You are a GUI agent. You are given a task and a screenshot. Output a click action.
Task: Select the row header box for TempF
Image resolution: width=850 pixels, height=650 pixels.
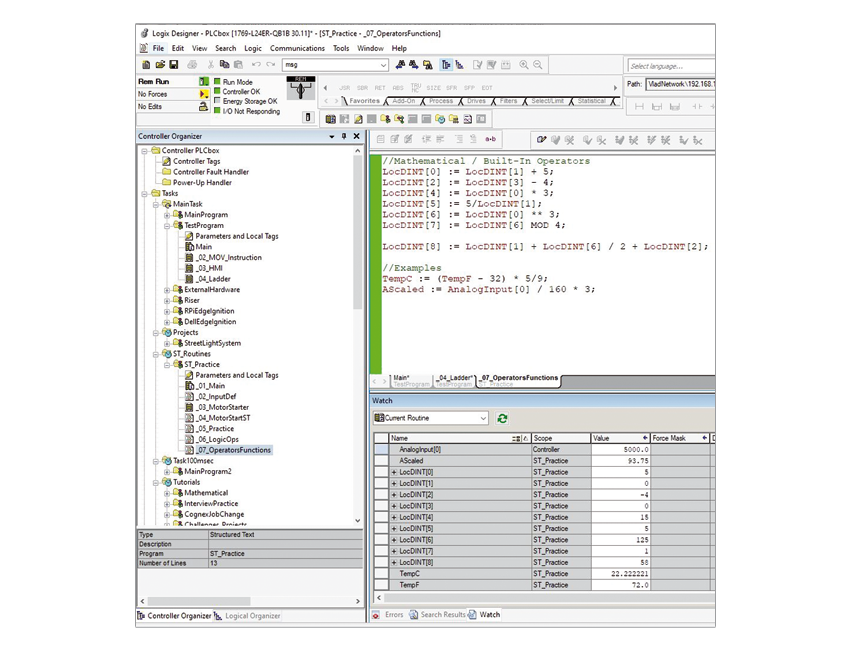382,585
